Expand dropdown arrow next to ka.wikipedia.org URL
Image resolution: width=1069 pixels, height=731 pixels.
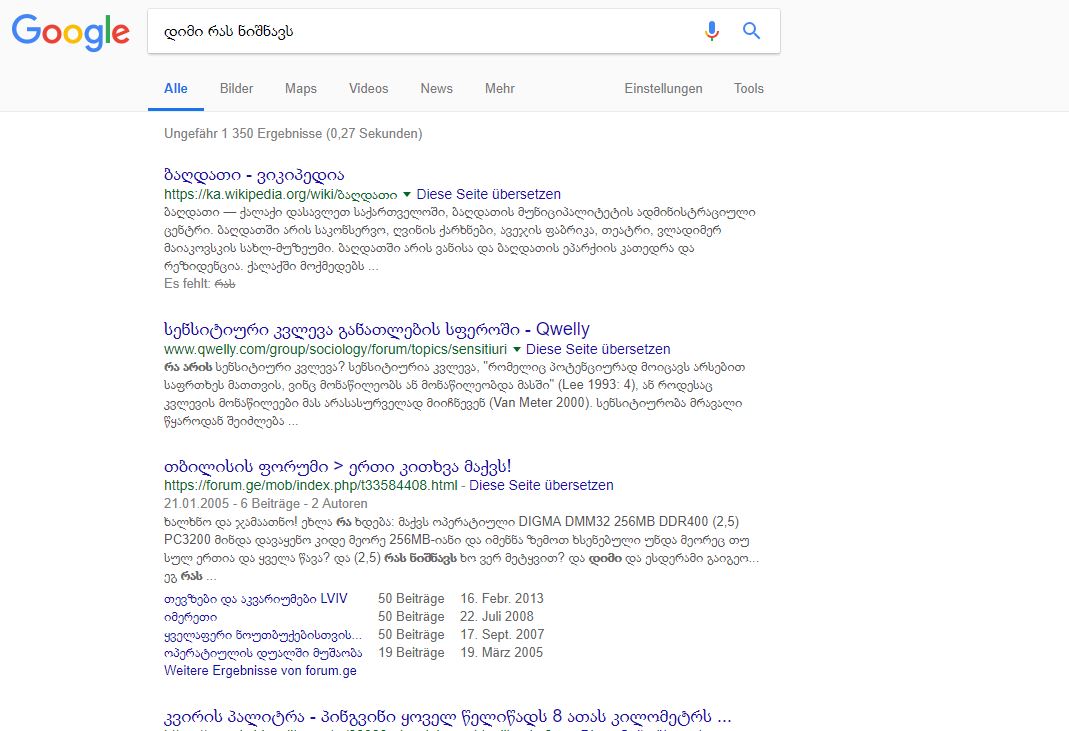407,194
